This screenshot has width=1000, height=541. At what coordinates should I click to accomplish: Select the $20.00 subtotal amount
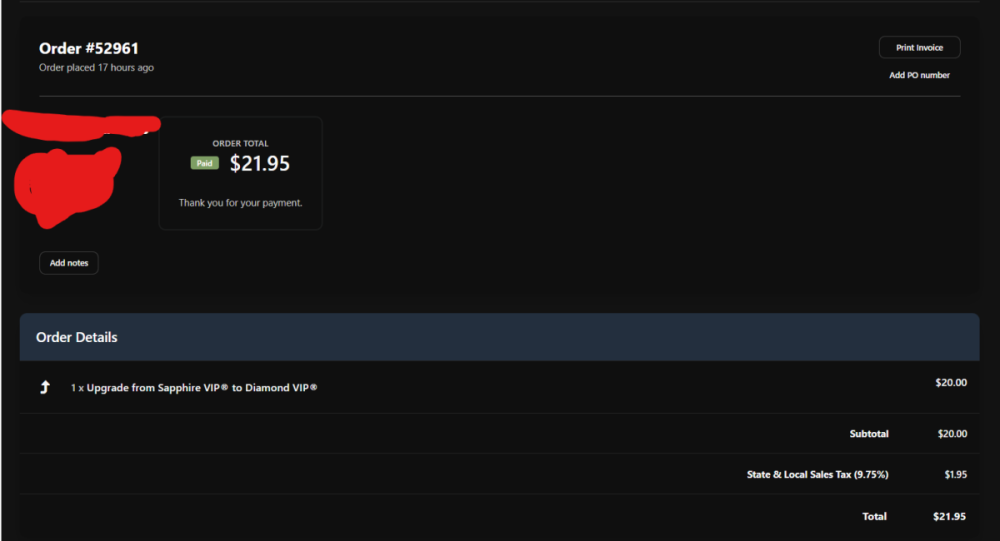[951, 434]
